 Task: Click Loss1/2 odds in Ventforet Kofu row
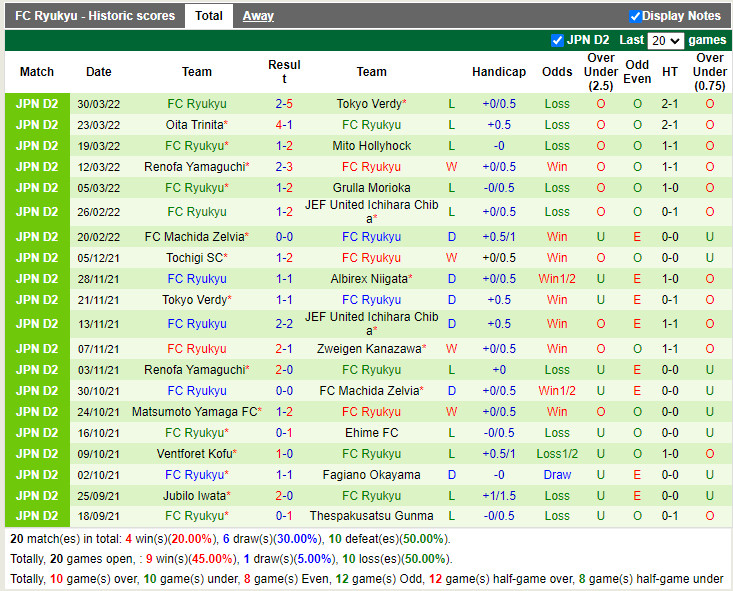coord(557,454)
